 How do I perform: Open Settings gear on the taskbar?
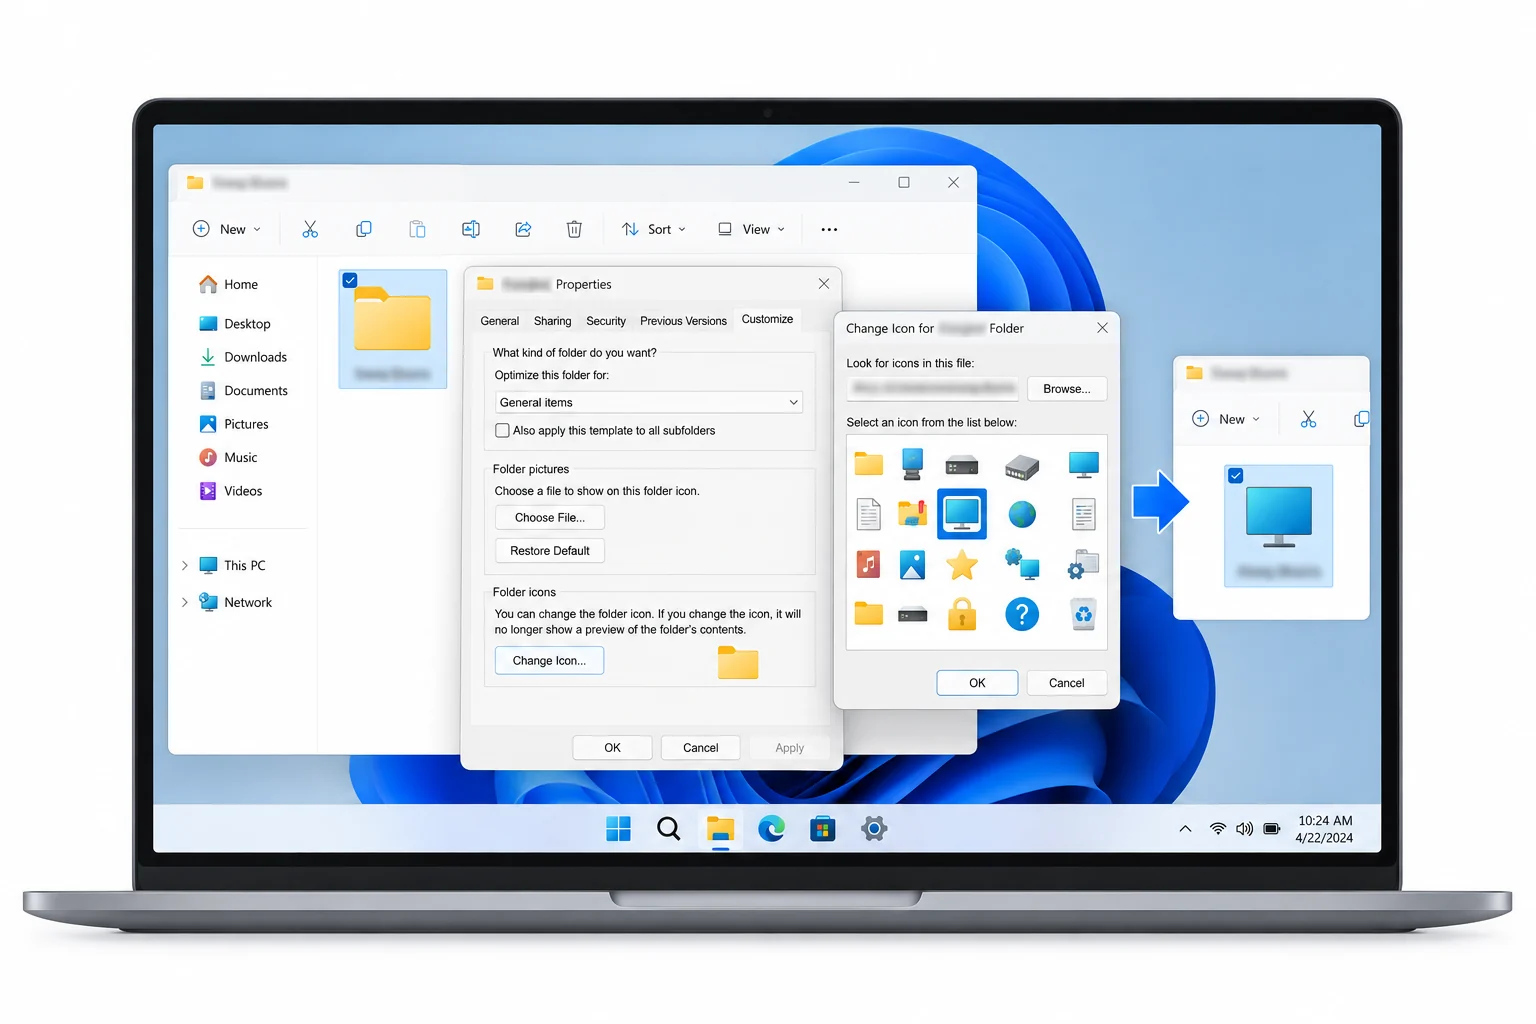click(874, 828)
